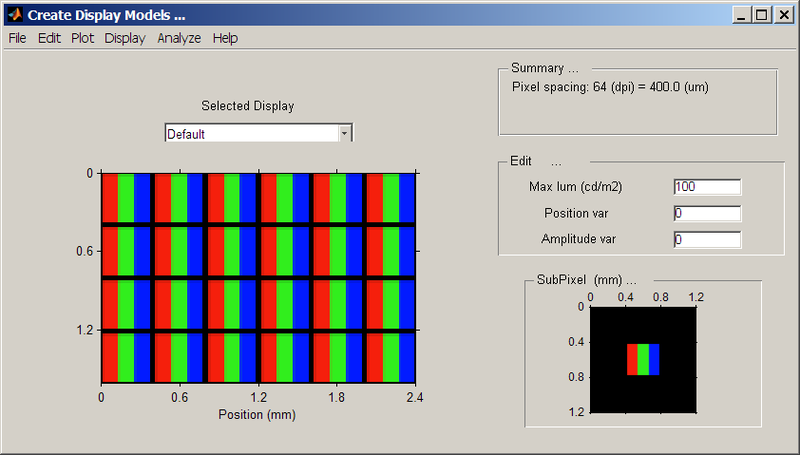Viewport: 800px width, 455px height.
Task: Click green stripe in SubPixel preview
Action: click(x=643, y=359)
